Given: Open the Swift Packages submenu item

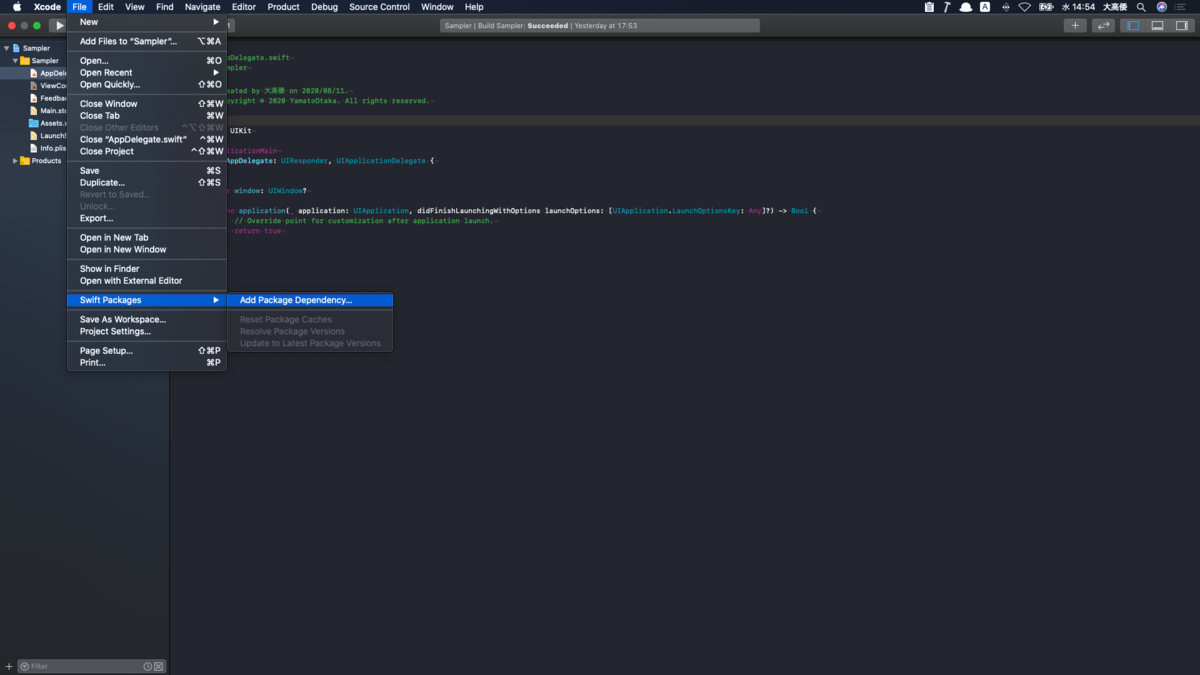Looking at the screenshot, I should [147, 300].
